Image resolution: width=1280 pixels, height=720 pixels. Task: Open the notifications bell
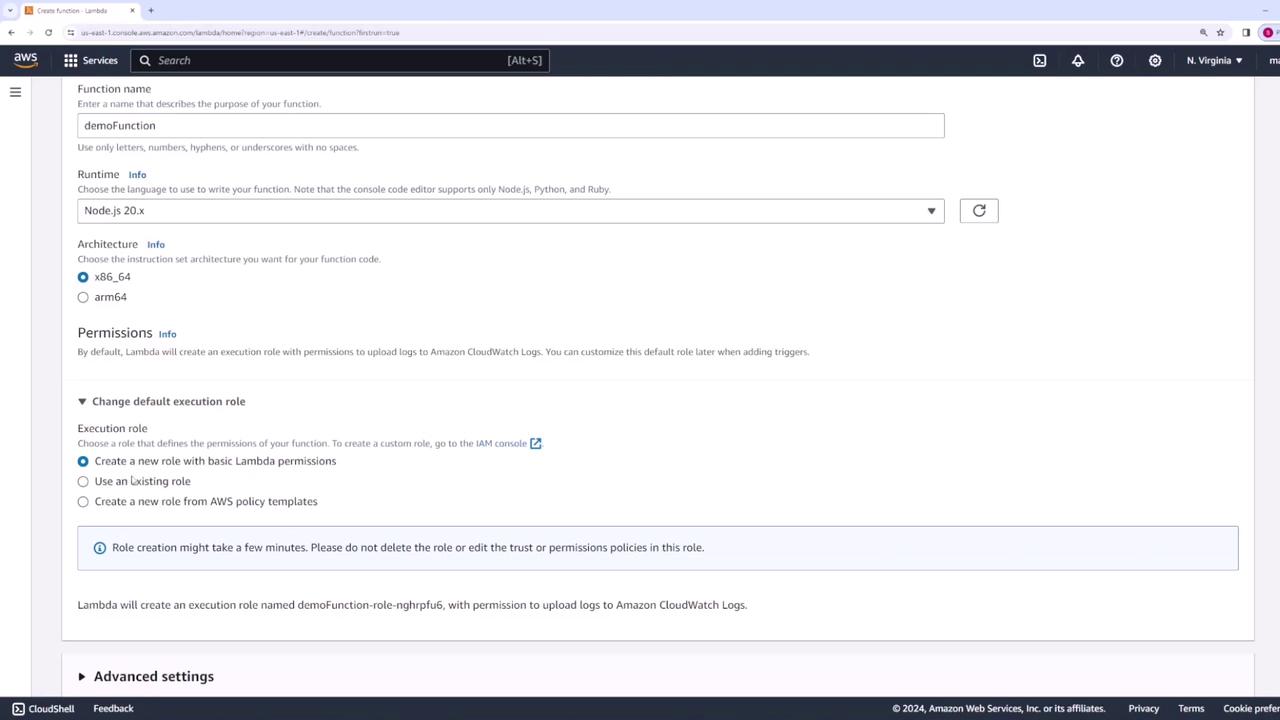tap(1078, 60)
